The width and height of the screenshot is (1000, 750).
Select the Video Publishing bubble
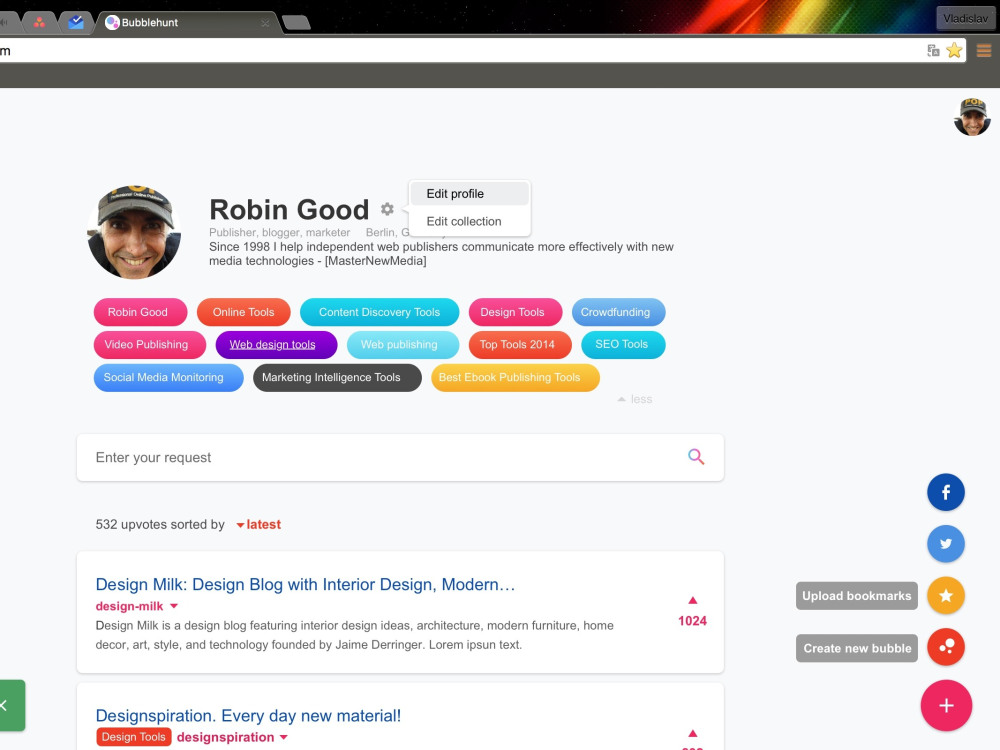click(x=150, y=345)
